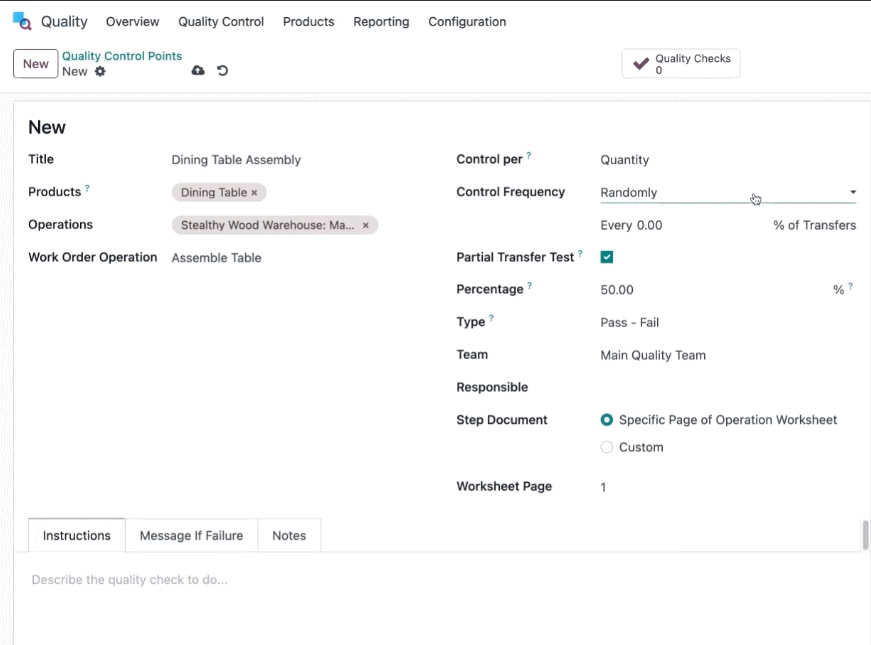
Task: Remove the Stealthy Wood Warehouse operation tag
Action: (x=366, y=226)
